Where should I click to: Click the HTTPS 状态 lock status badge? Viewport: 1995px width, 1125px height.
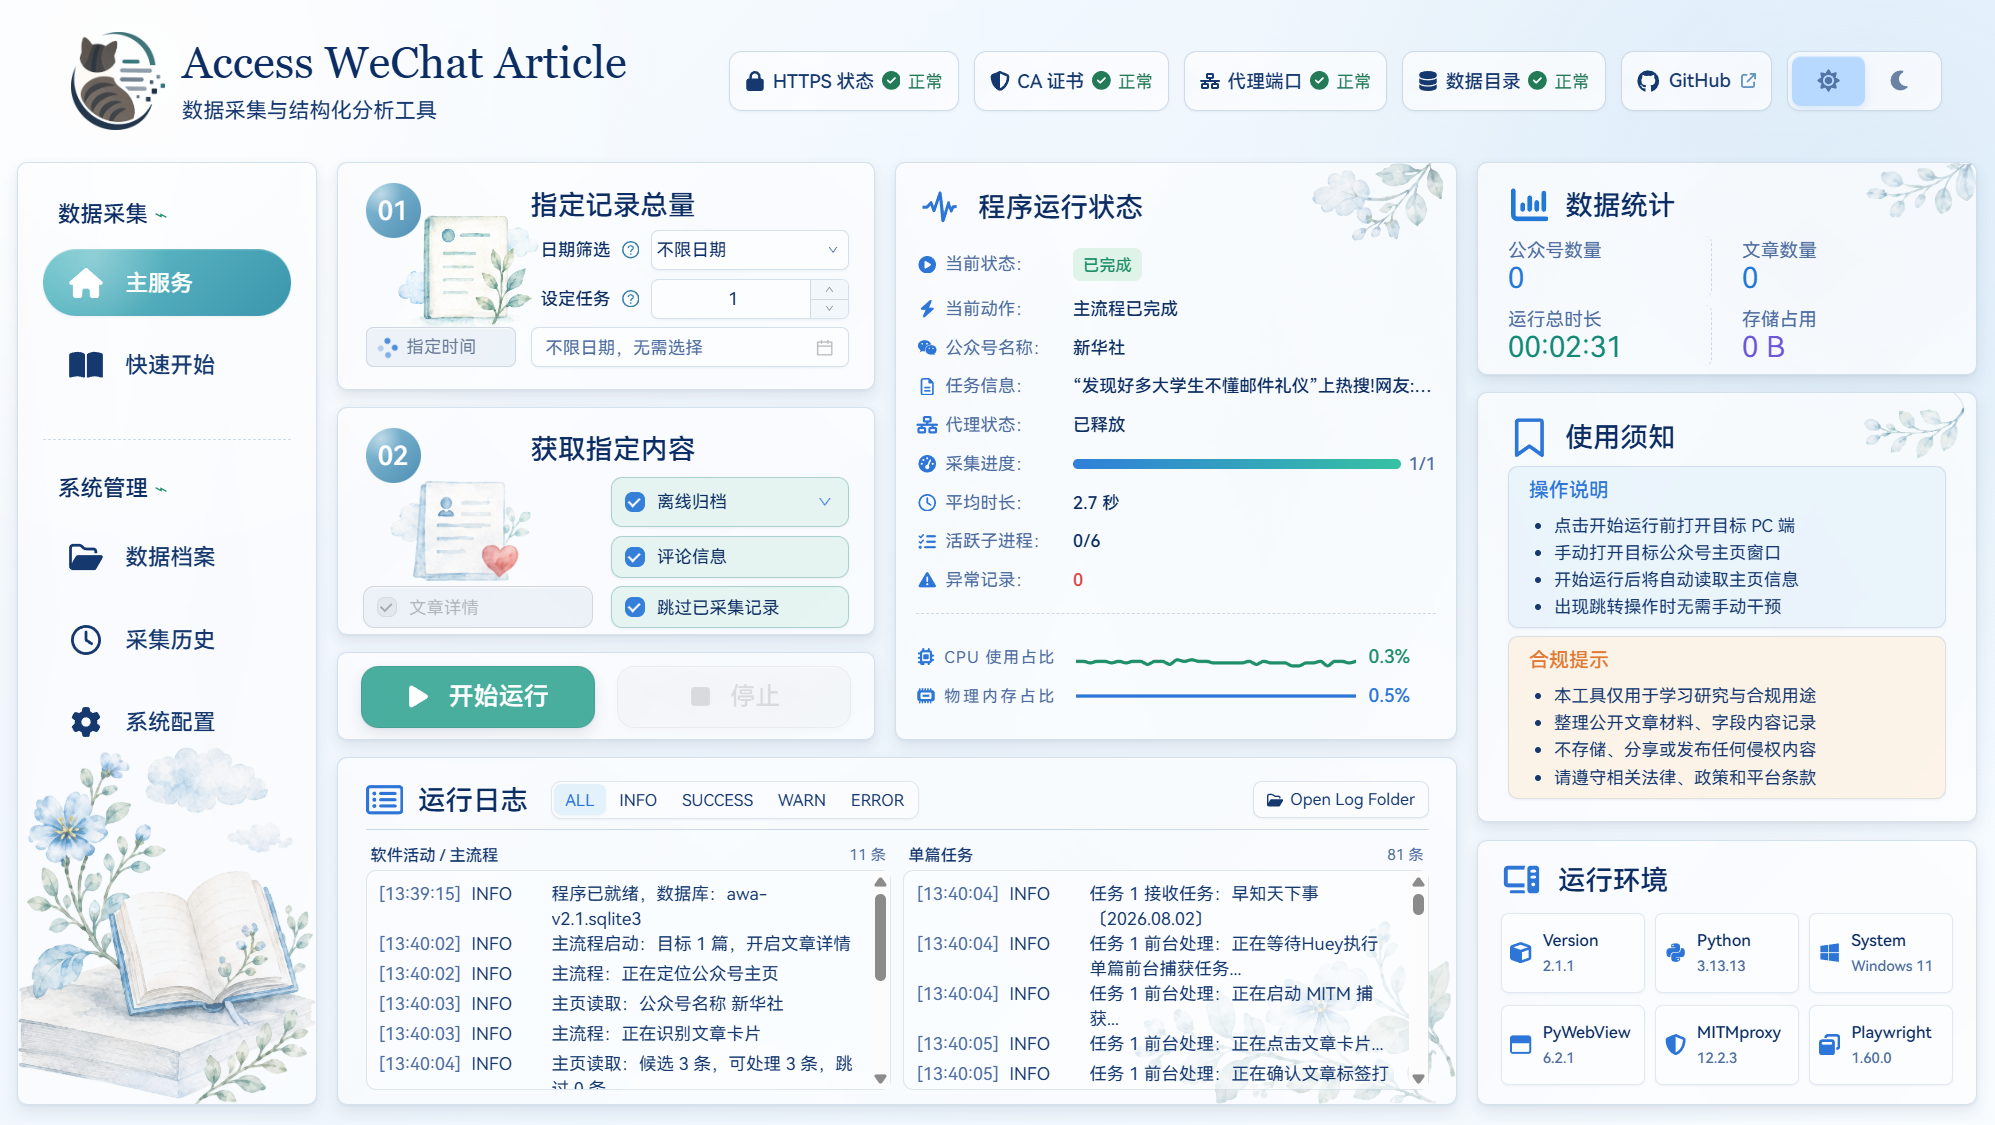click(844, 81)
